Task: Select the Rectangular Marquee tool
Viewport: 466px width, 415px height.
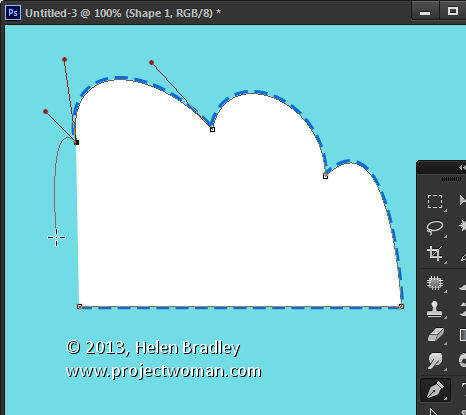Action: [x=435, y=201]
